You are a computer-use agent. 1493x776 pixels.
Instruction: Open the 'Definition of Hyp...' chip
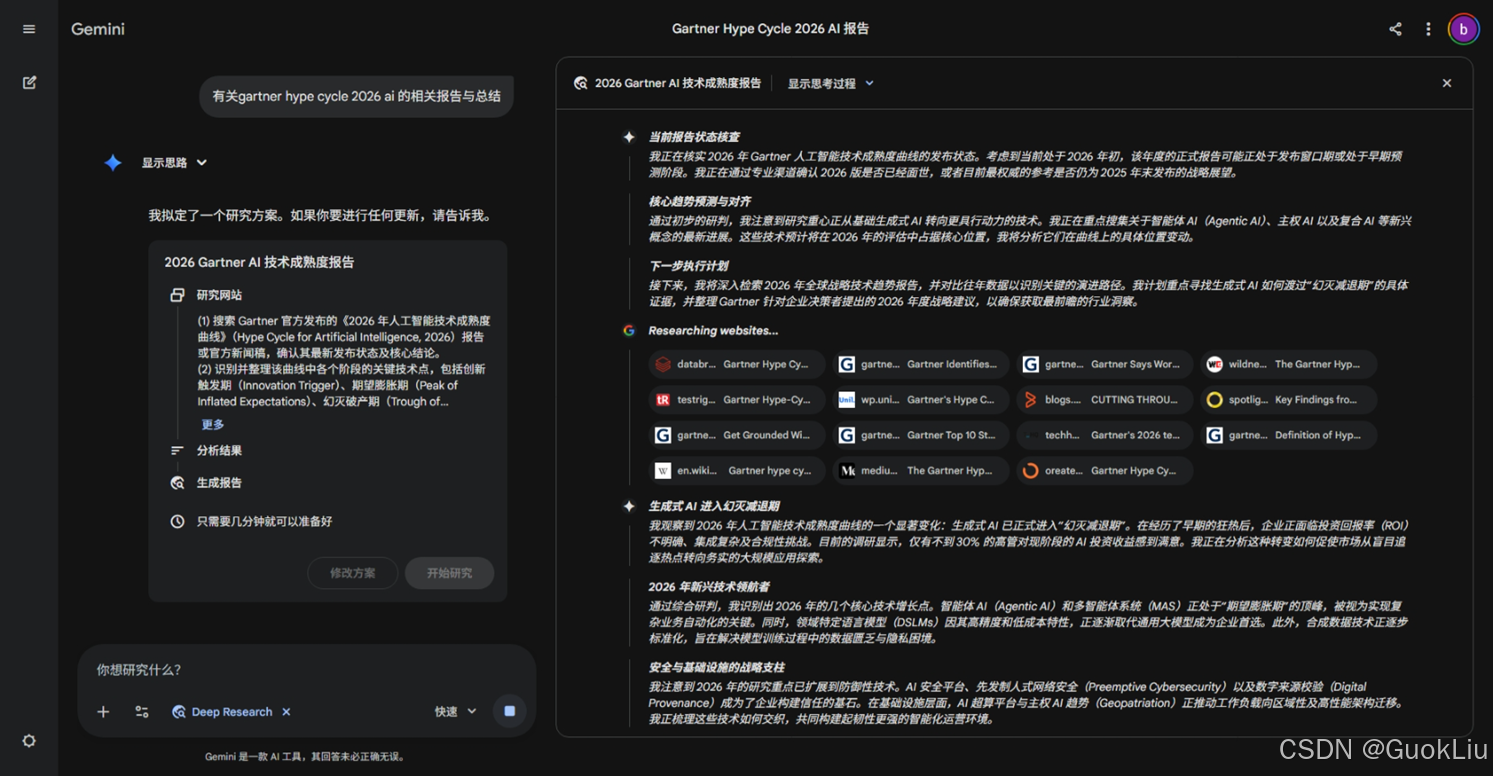[1288, 435]
